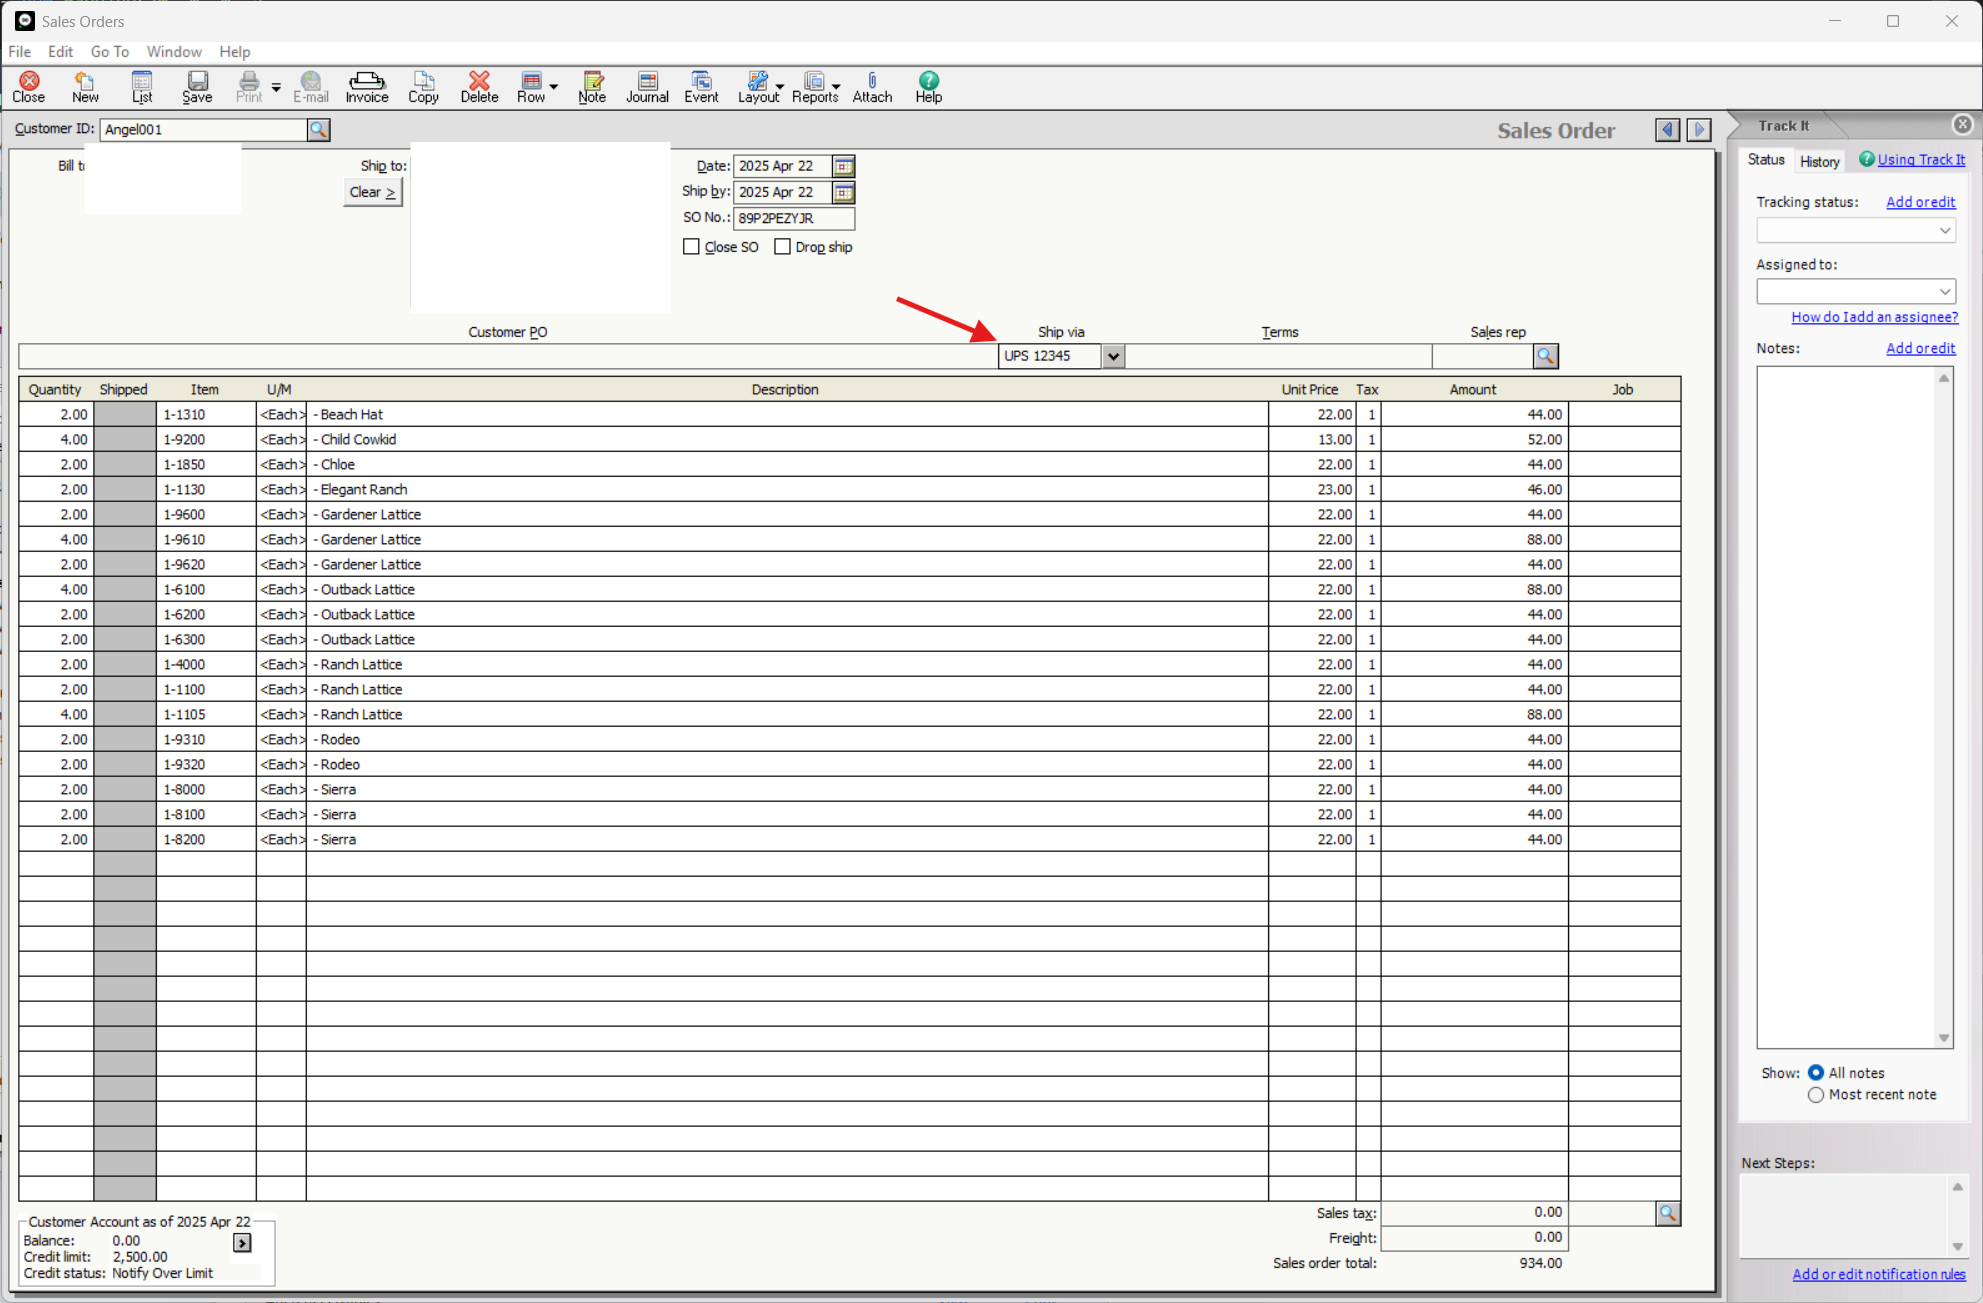Open the Using Track It link
Screen dimensions: 1983x1303
pyautogui.click(x=1920, y=160)
